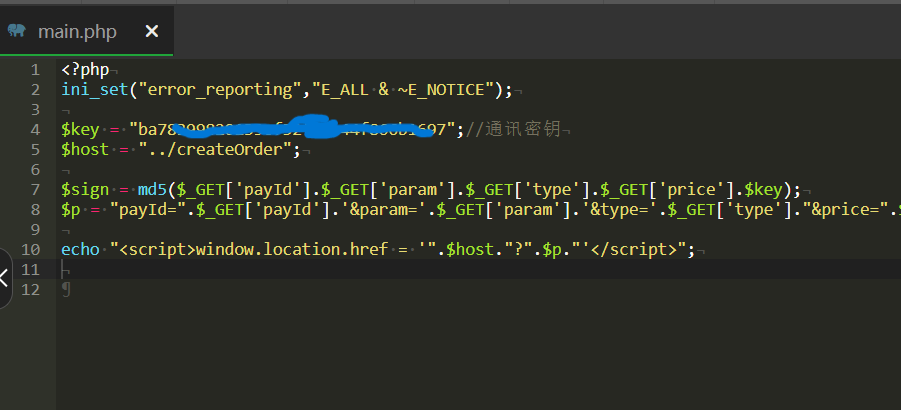The width and height of the screenshot is (901, 410).
Task: Click the $key variable on line 4
Action: coord(78,130)
